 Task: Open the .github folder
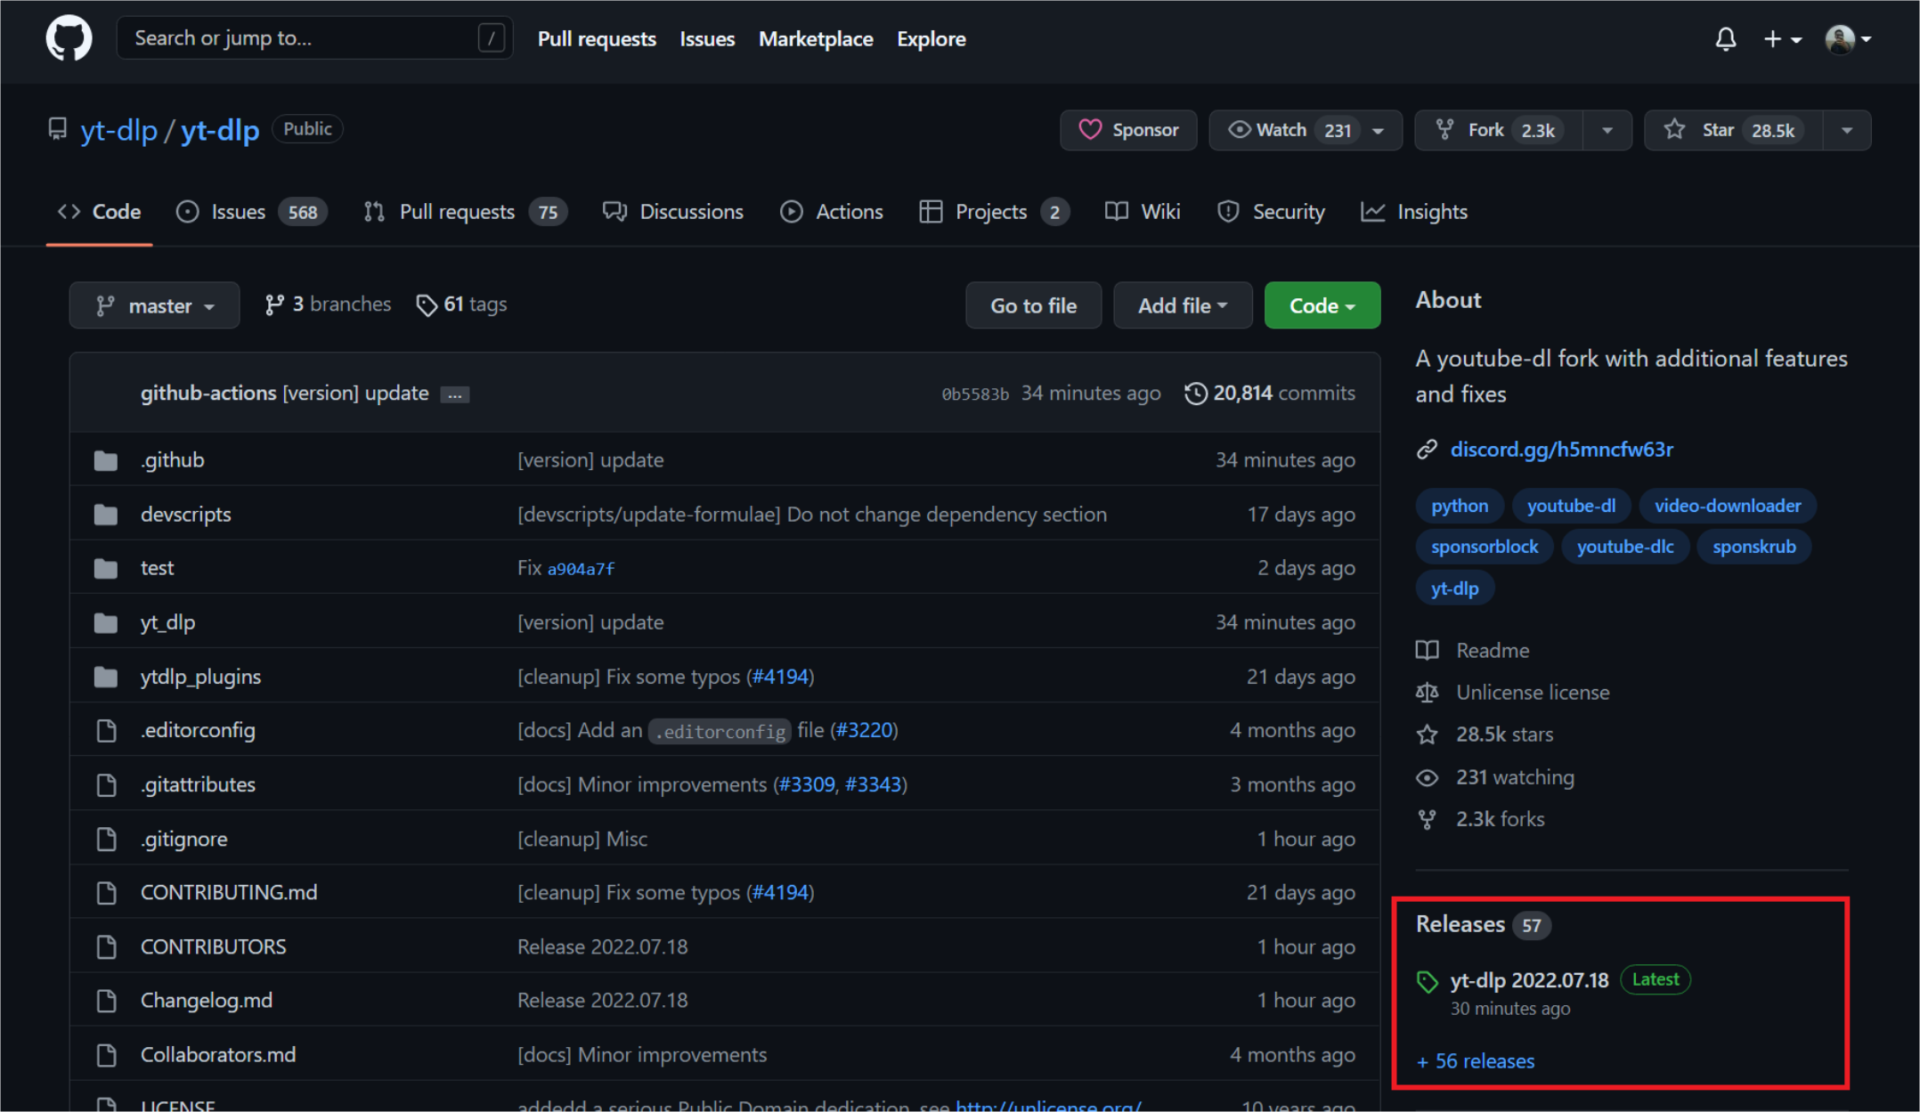pos(172,460)
